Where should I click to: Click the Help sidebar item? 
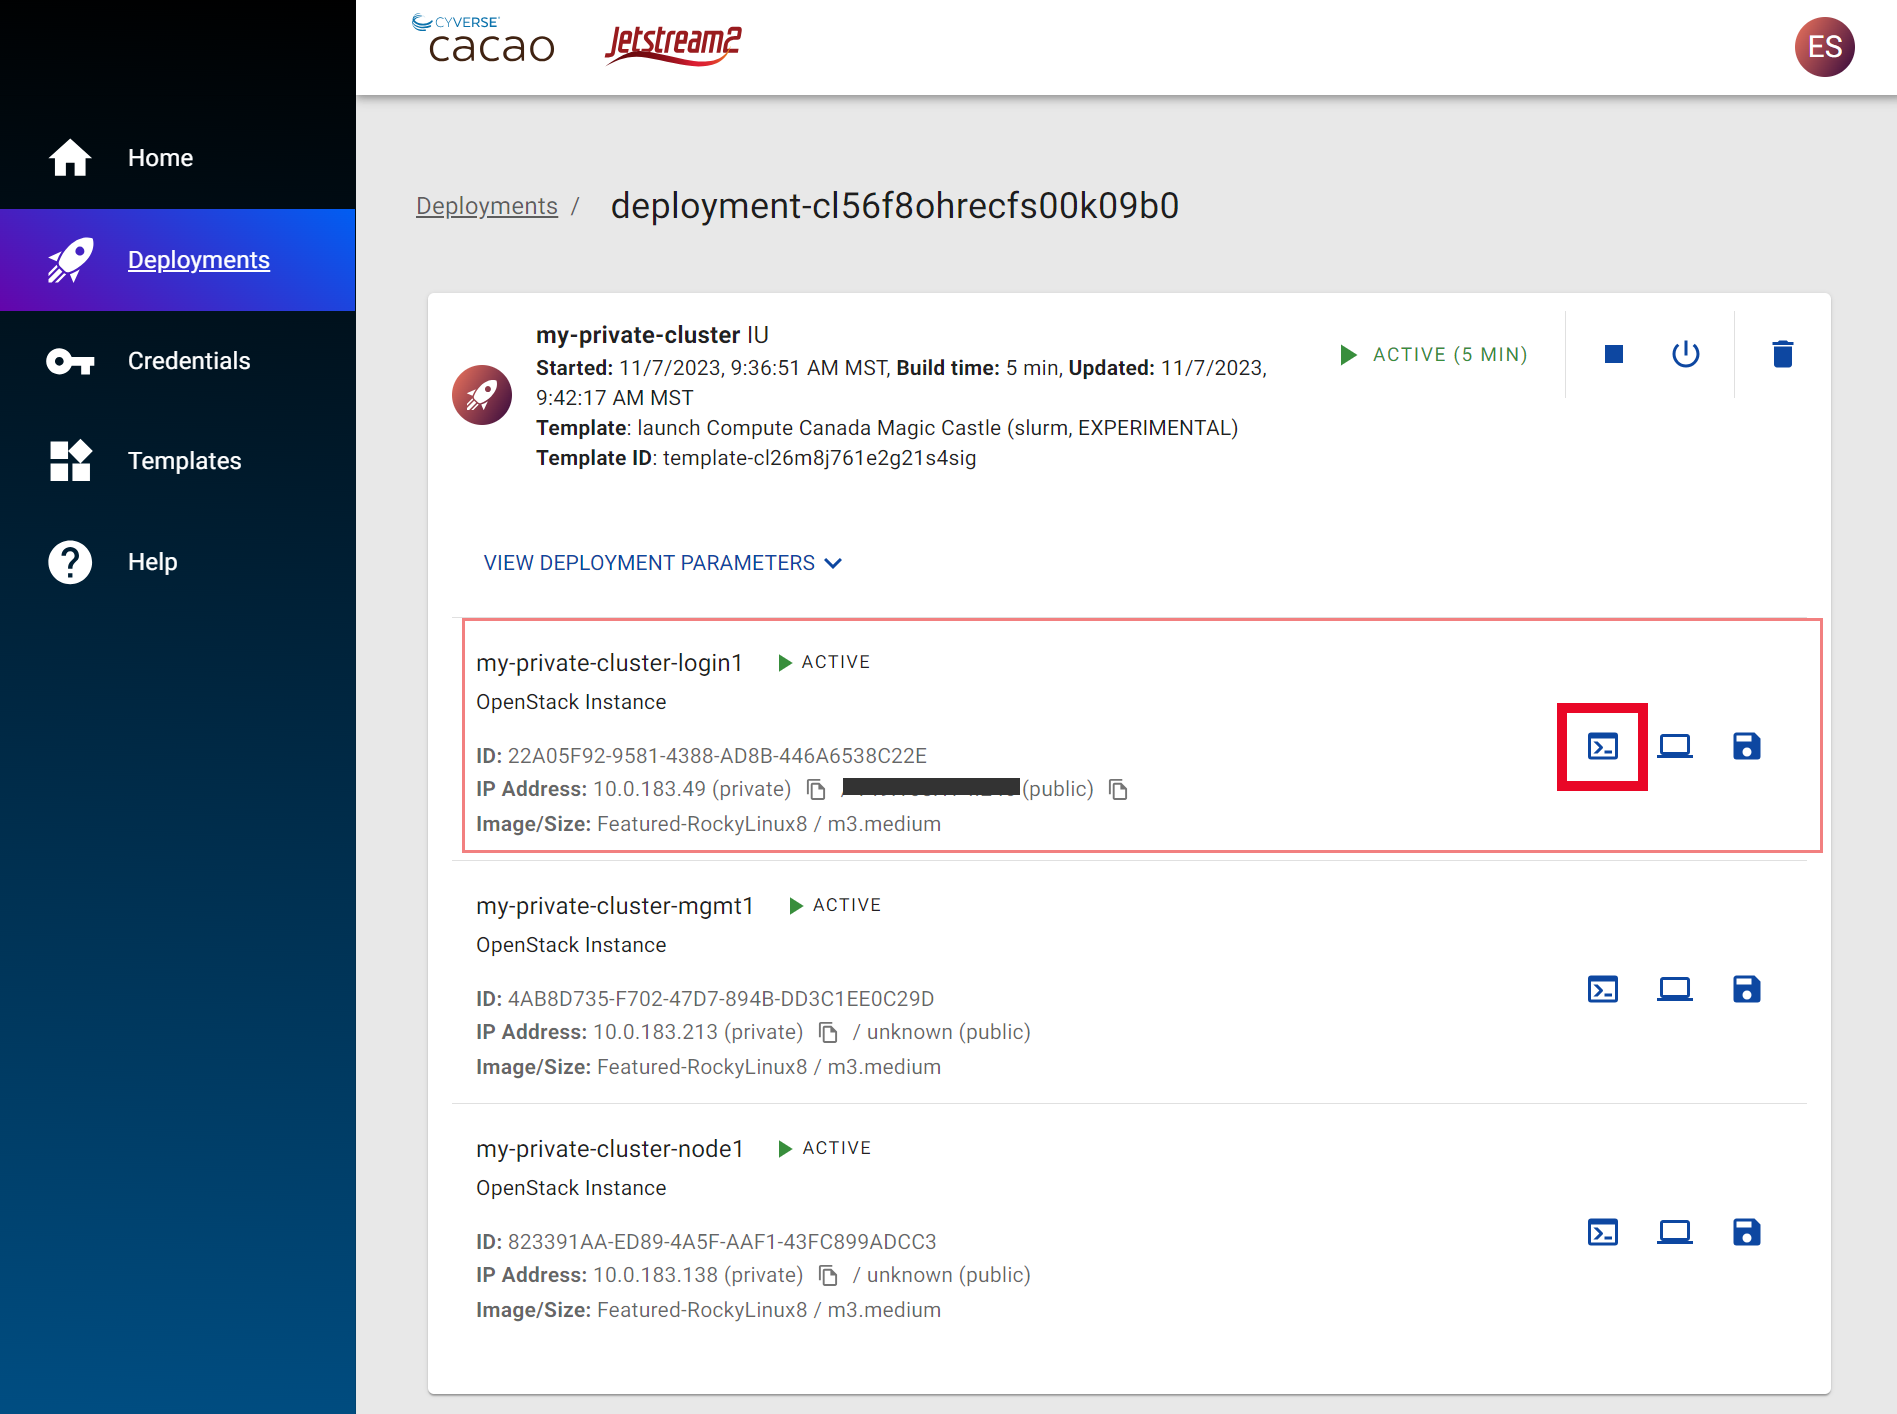point(152,562)
